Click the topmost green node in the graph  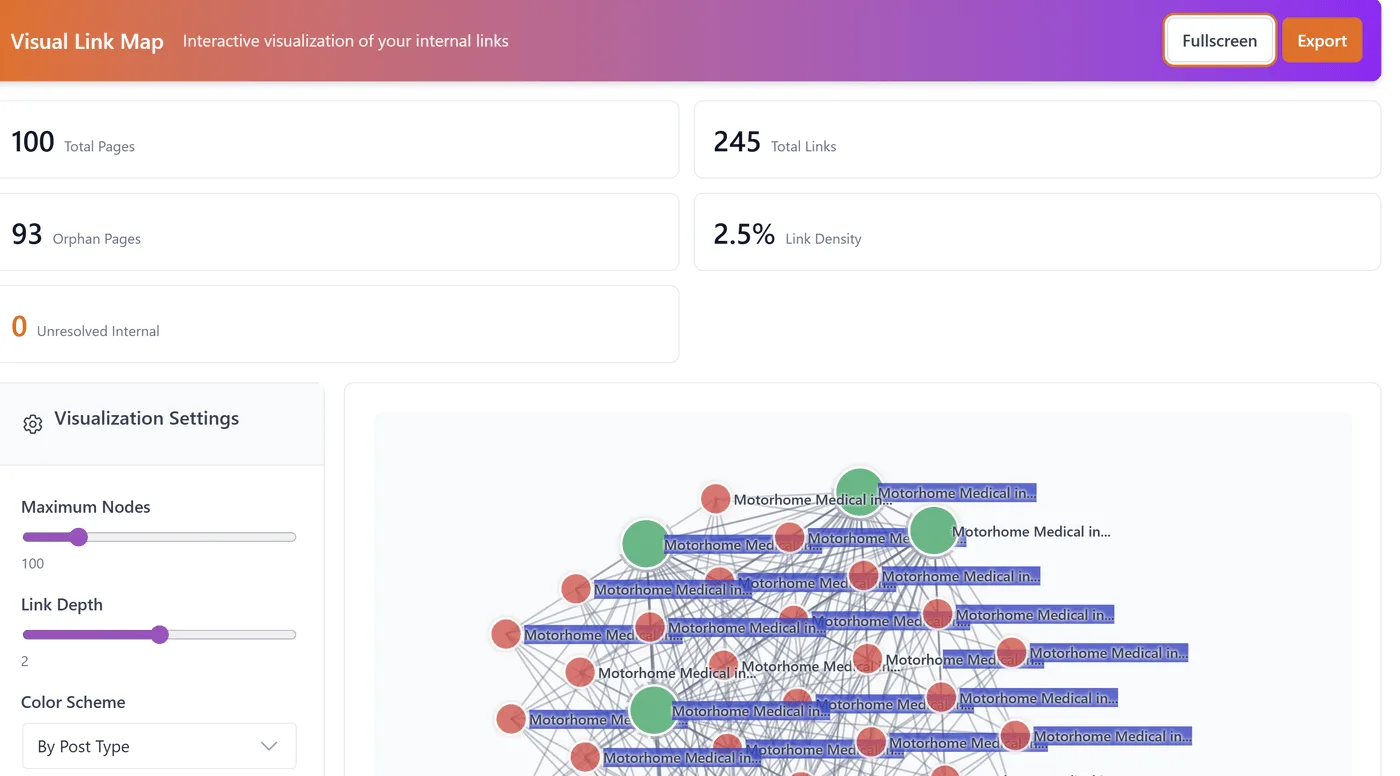858,492
